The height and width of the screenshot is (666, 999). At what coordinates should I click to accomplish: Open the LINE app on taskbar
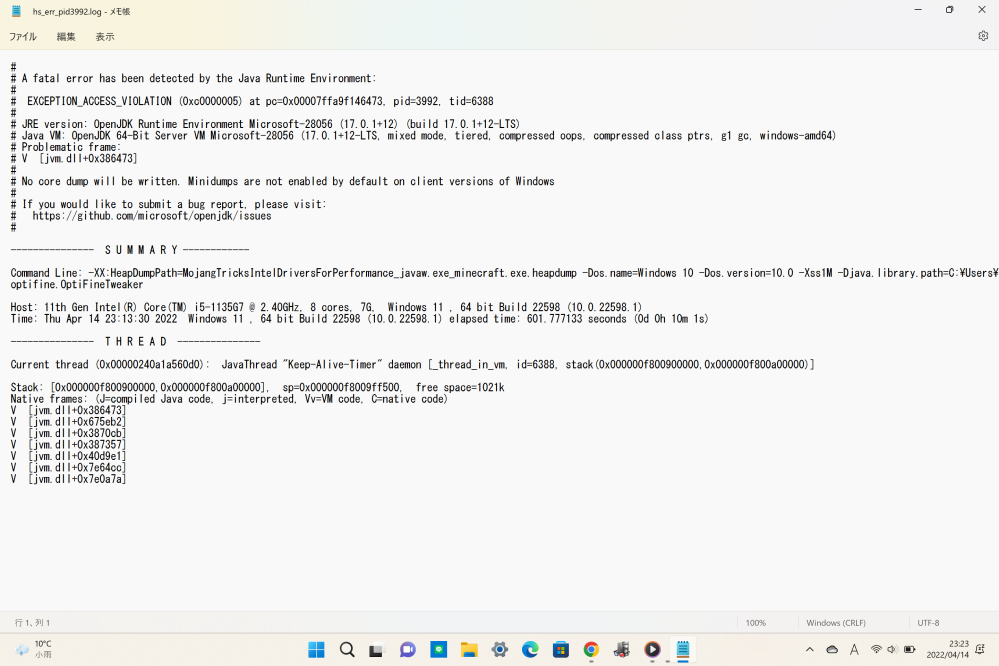click(x=438, y=649)
